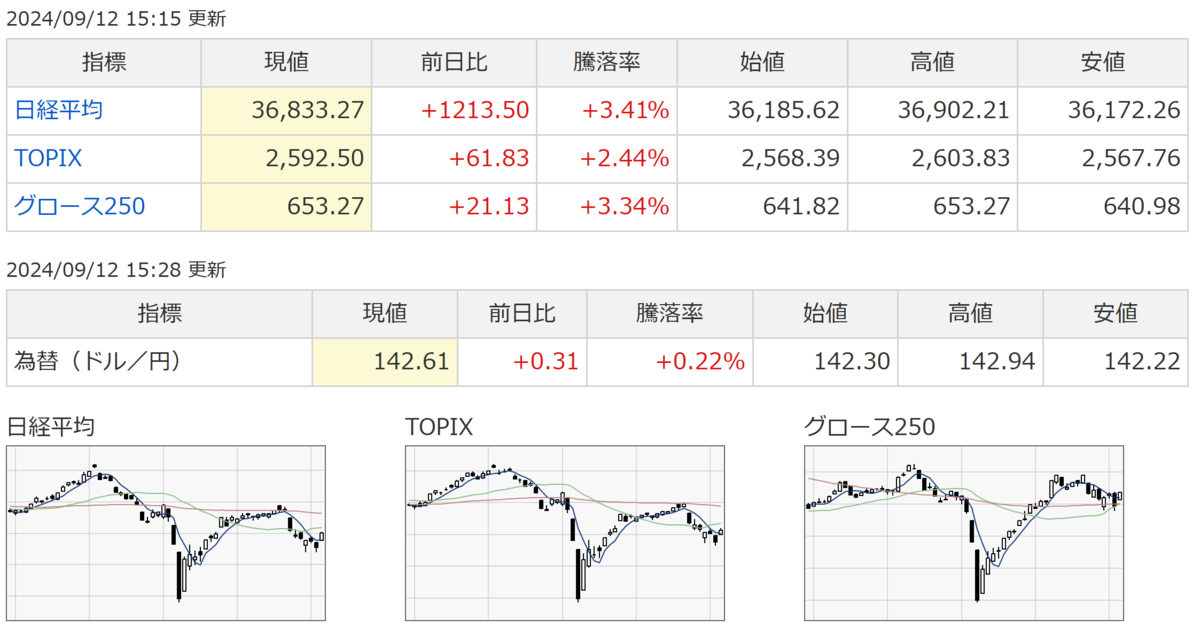This screenshot has height=627, width=1200.
Task: Click the TOPIX candlestick chart thumbnail
Action: tap(565, 533)
